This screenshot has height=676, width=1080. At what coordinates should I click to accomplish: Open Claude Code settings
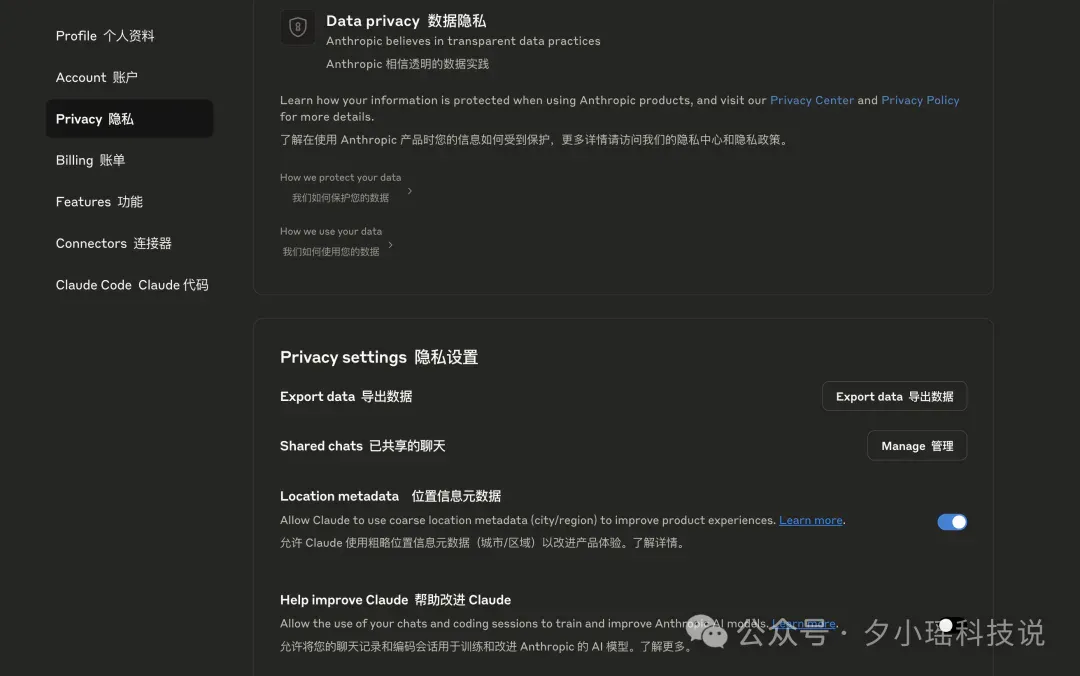coord(132,285)
